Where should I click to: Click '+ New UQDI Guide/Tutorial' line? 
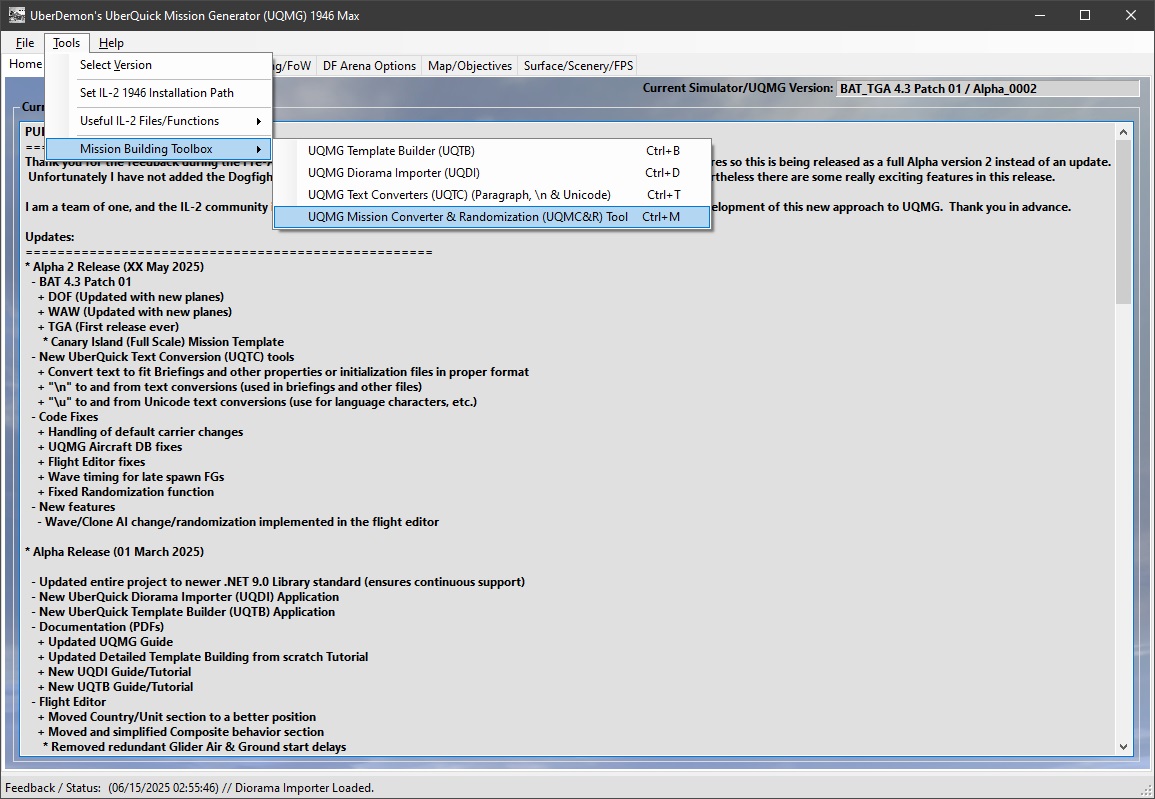click(115, 672)
